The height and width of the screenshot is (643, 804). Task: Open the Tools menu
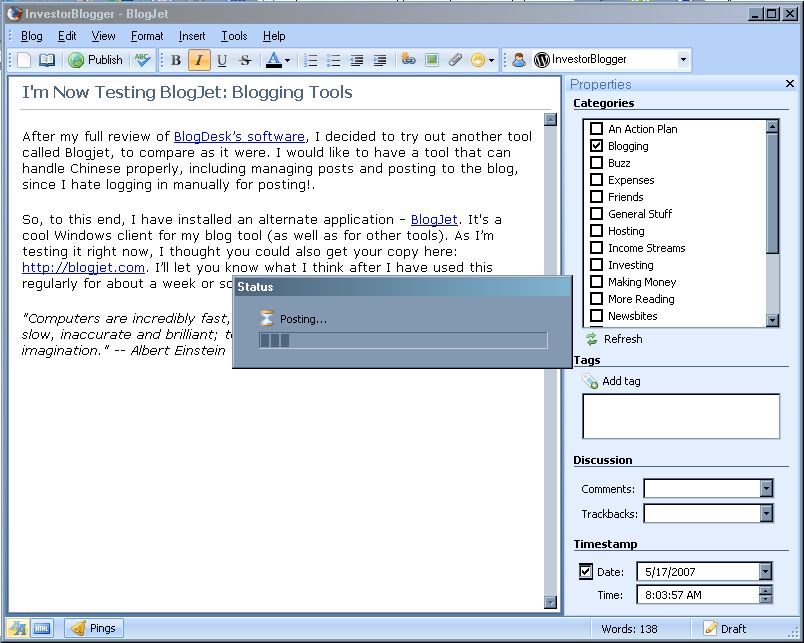click(x=234, y=36)
